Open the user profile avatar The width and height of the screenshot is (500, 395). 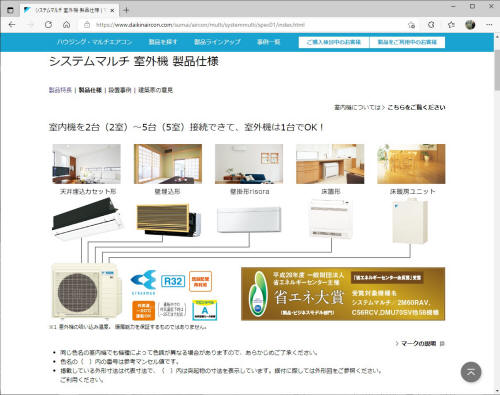(x=470, y=25)
